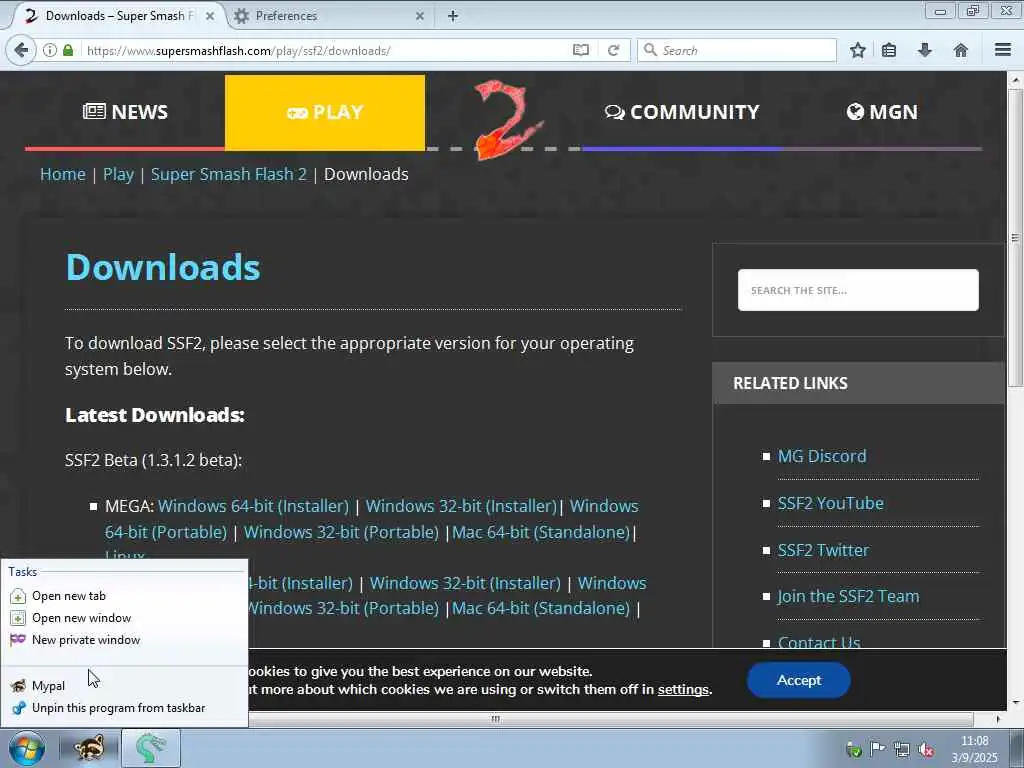
Task: Open cookie settings link in banner
Action: pos(683,690)
